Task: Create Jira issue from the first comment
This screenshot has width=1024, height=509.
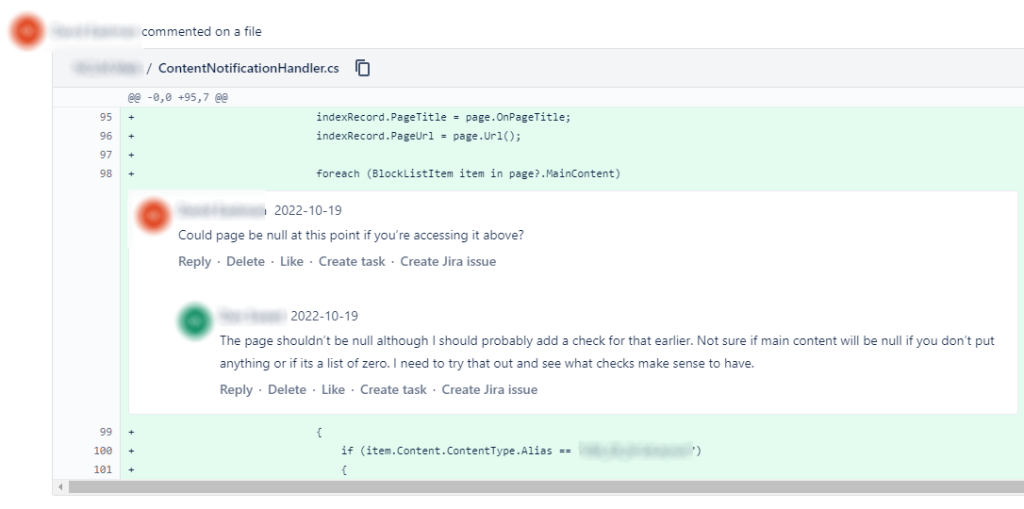Action: point(448,261)
